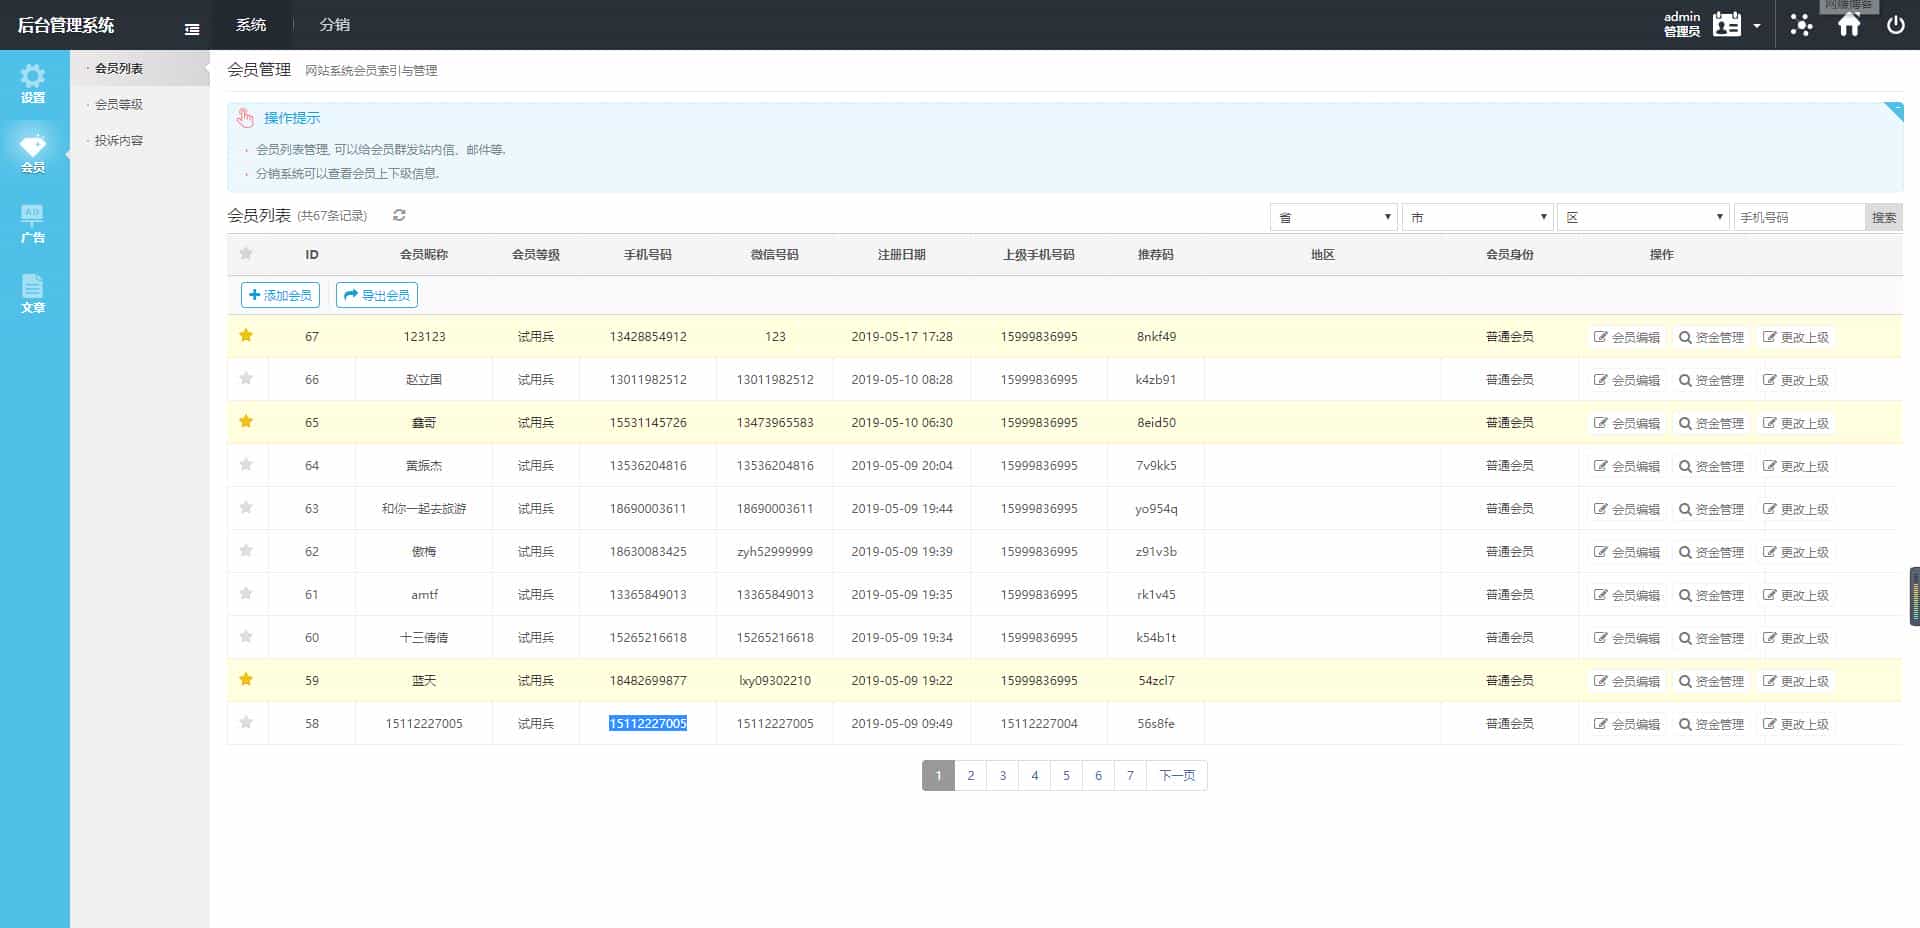Click 会员编辑 for member ID 60

pos(1627,638)
